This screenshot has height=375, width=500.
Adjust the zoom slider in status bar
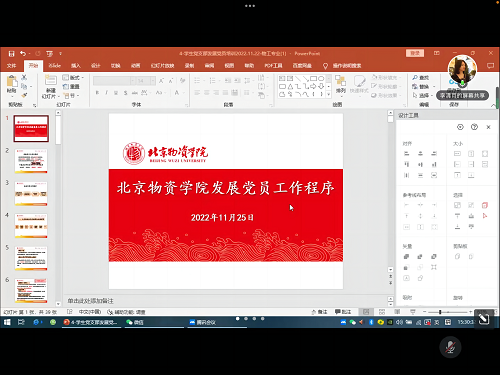[x=440, y=312]
